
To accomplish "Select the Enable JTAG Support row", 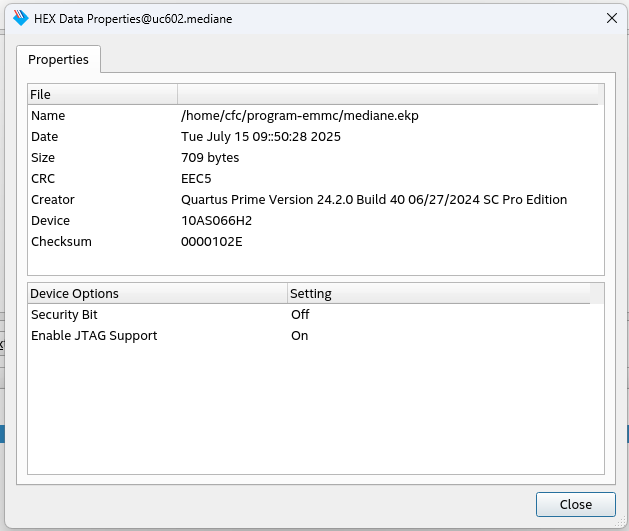I will coord(94,336).
